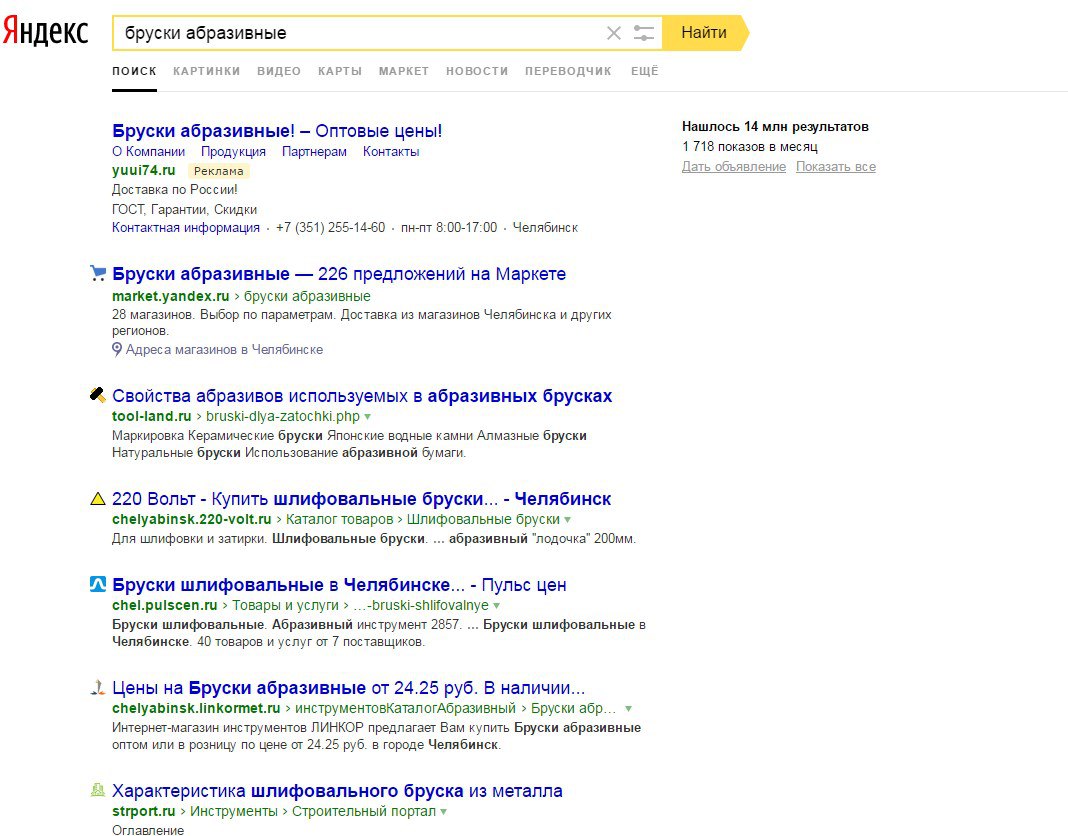This screenshot has height=836, width=1068.
Task: Clear the search query with X icon
Action: point(614,33)
